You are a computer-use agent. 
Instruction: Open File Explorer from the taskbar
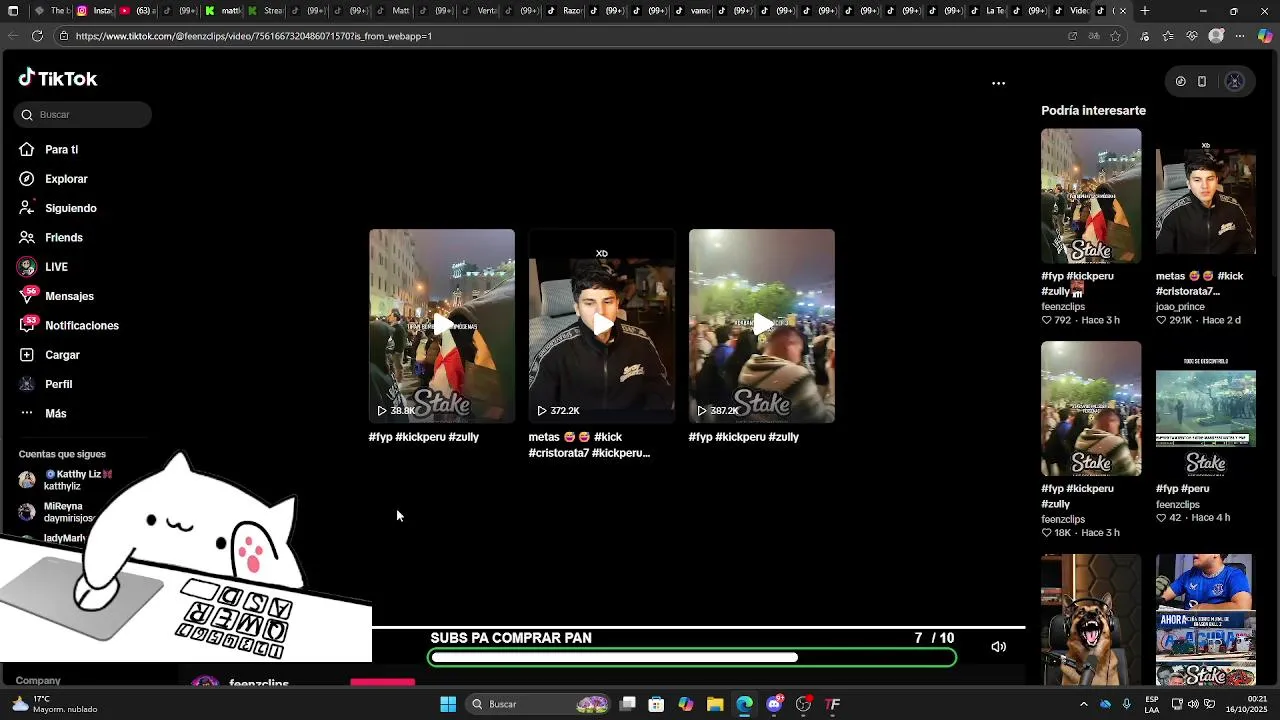pos(715,704)
